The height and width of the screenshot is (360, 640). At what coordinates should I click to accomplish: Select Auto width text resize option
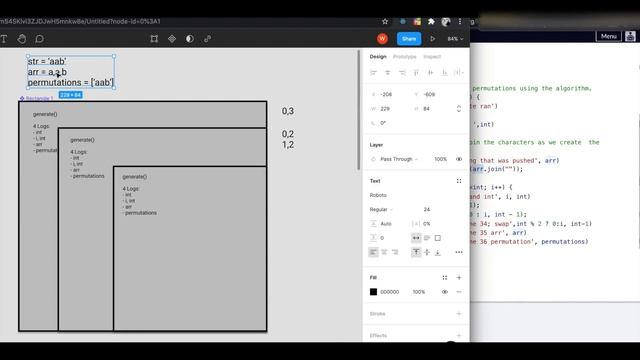click(416, 238)
